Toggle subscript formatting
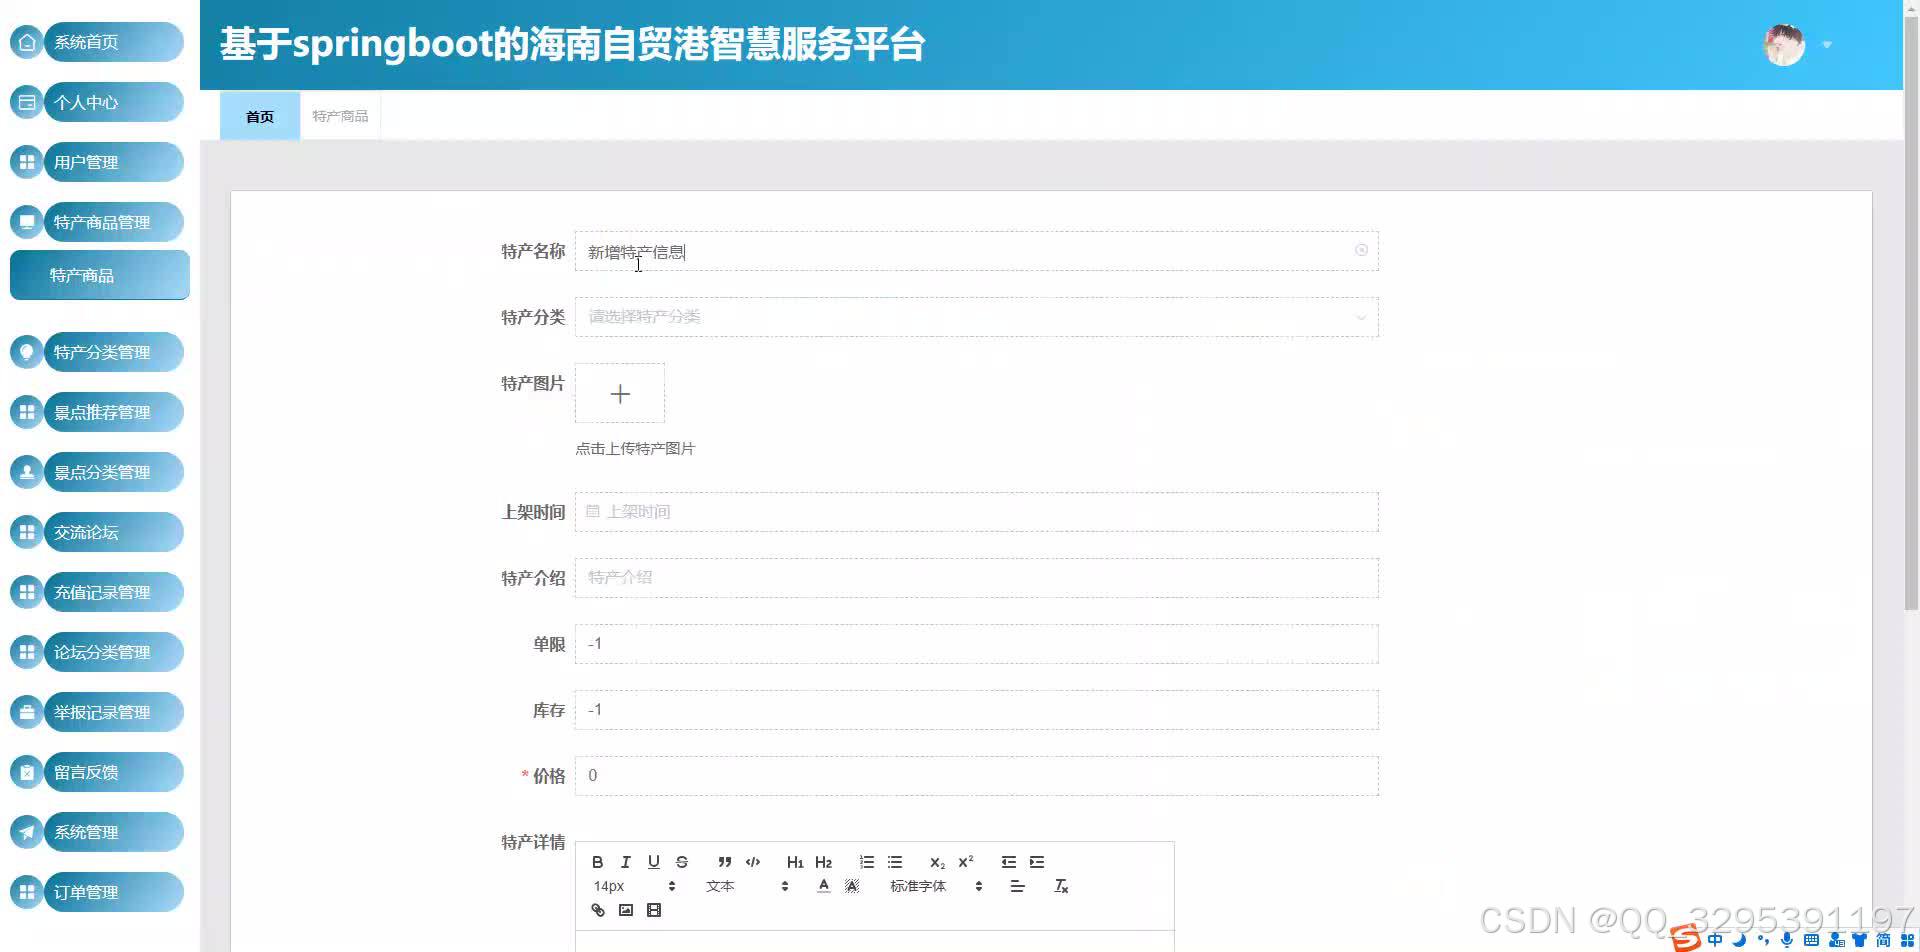This screenshot has height=952, width=1920. click(936, 861)
